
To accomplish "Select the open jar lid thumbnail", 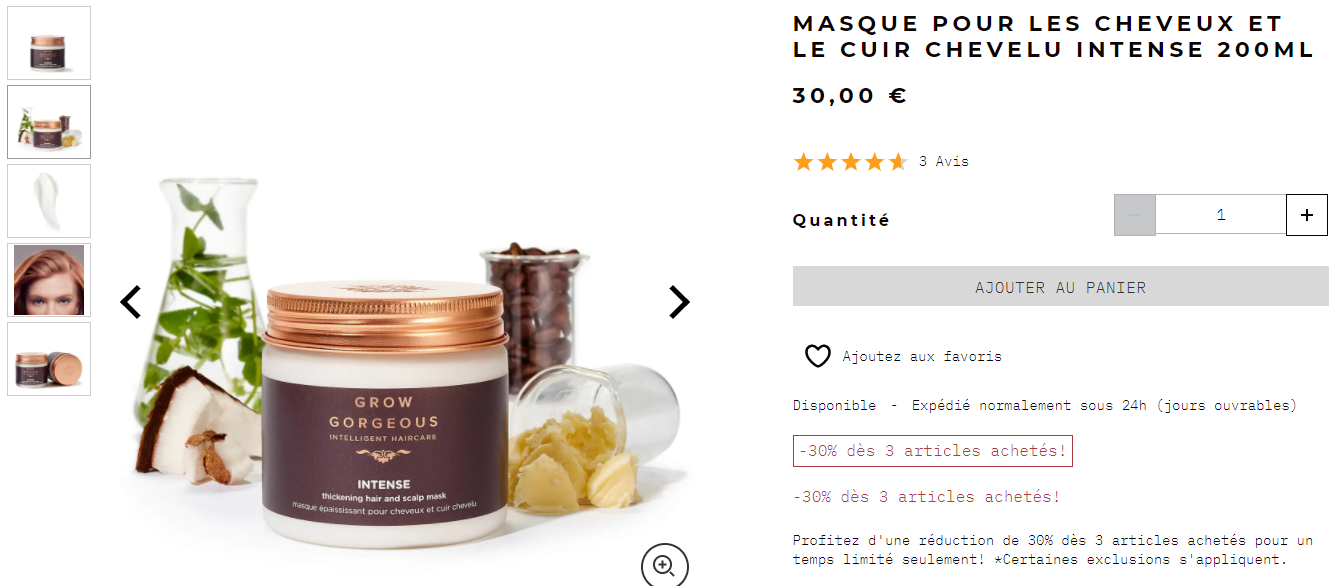I will point(49,359).
